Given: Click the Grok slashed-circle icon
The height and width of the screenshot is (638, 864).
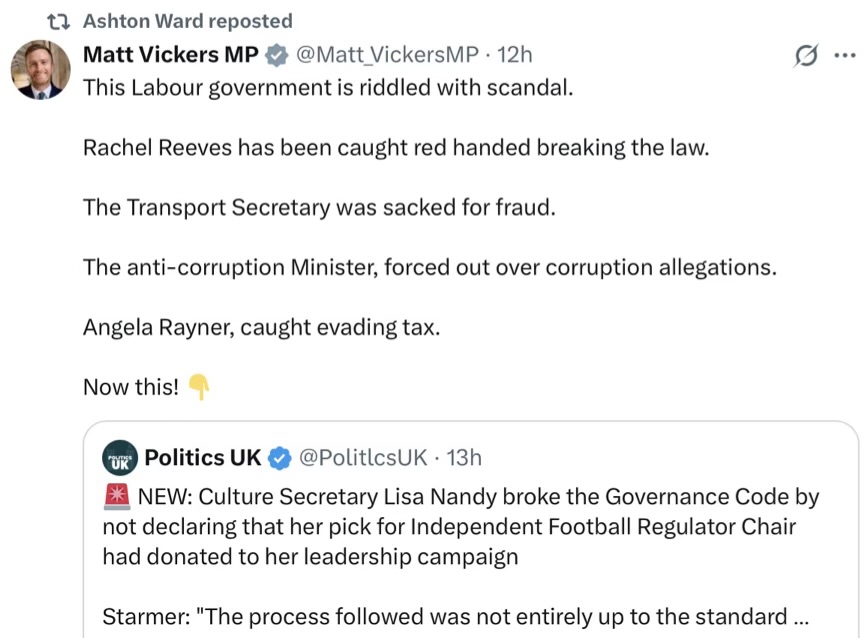Looking at the screenshot, I should click(806, 56).
